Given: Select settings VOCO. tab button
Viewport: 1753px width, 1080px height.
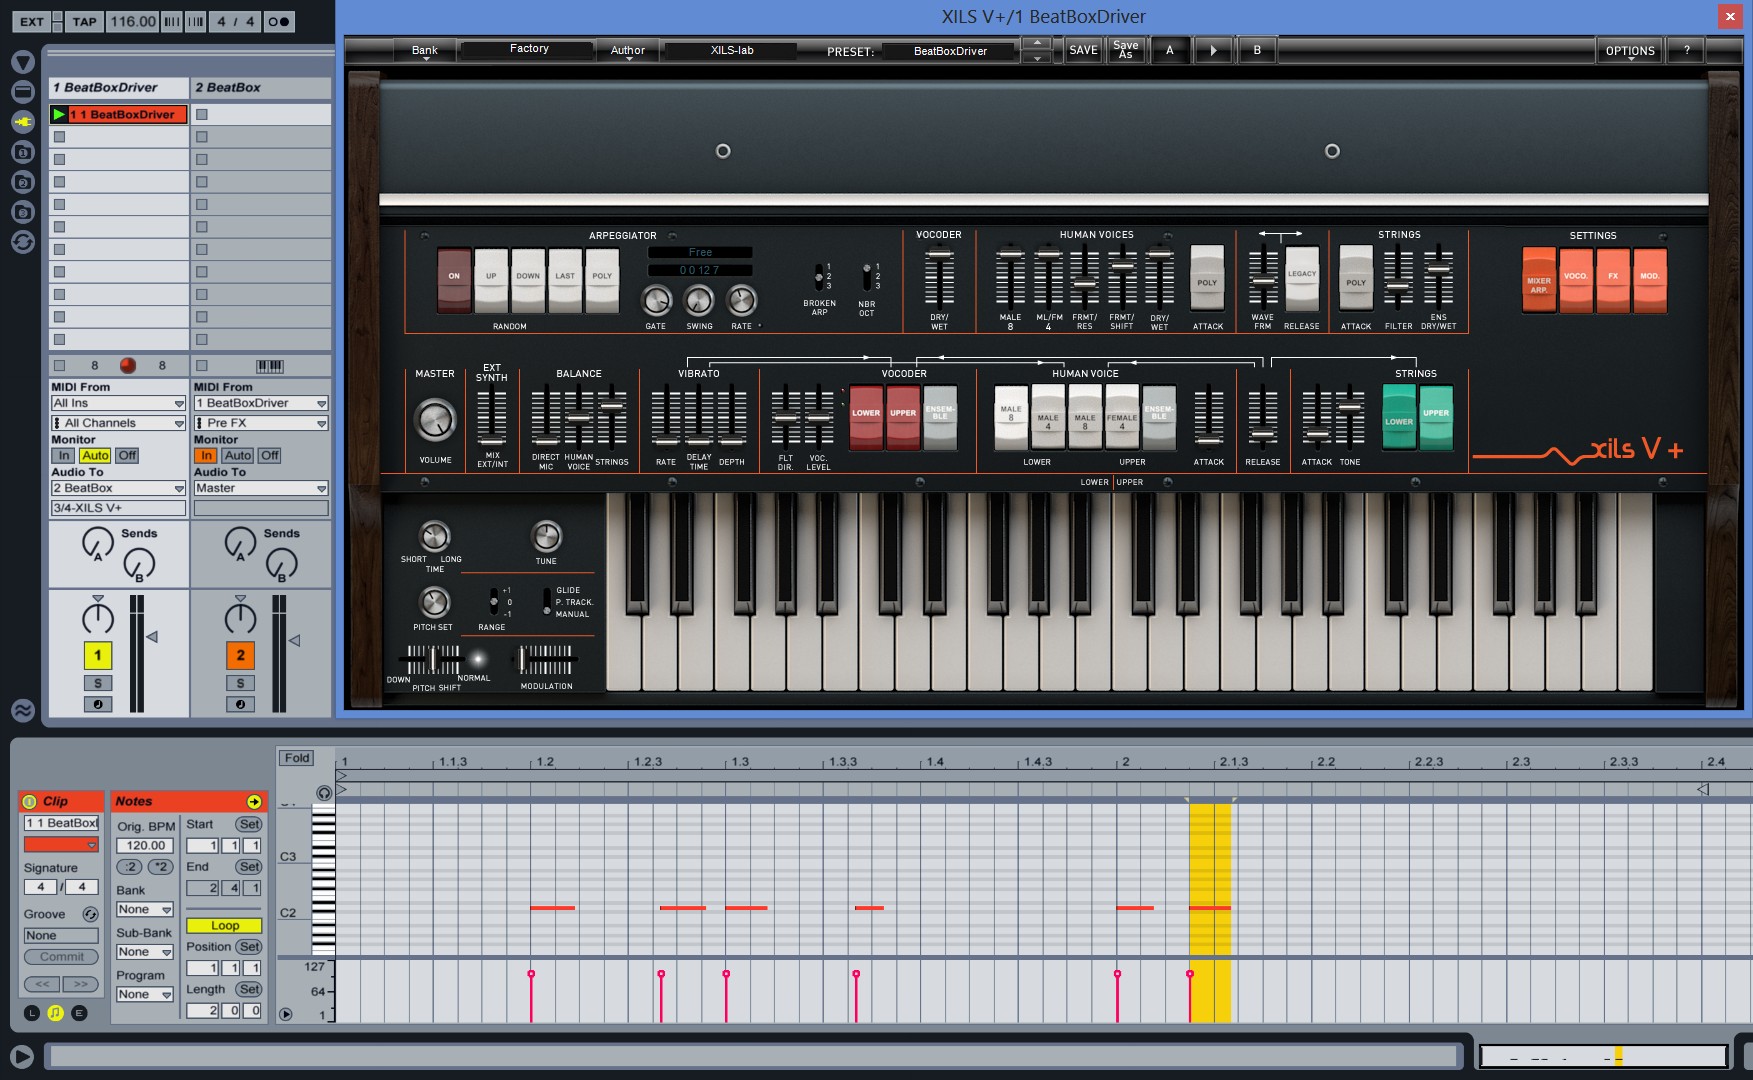Looking at the screenshot, I should pos(1576,281).
